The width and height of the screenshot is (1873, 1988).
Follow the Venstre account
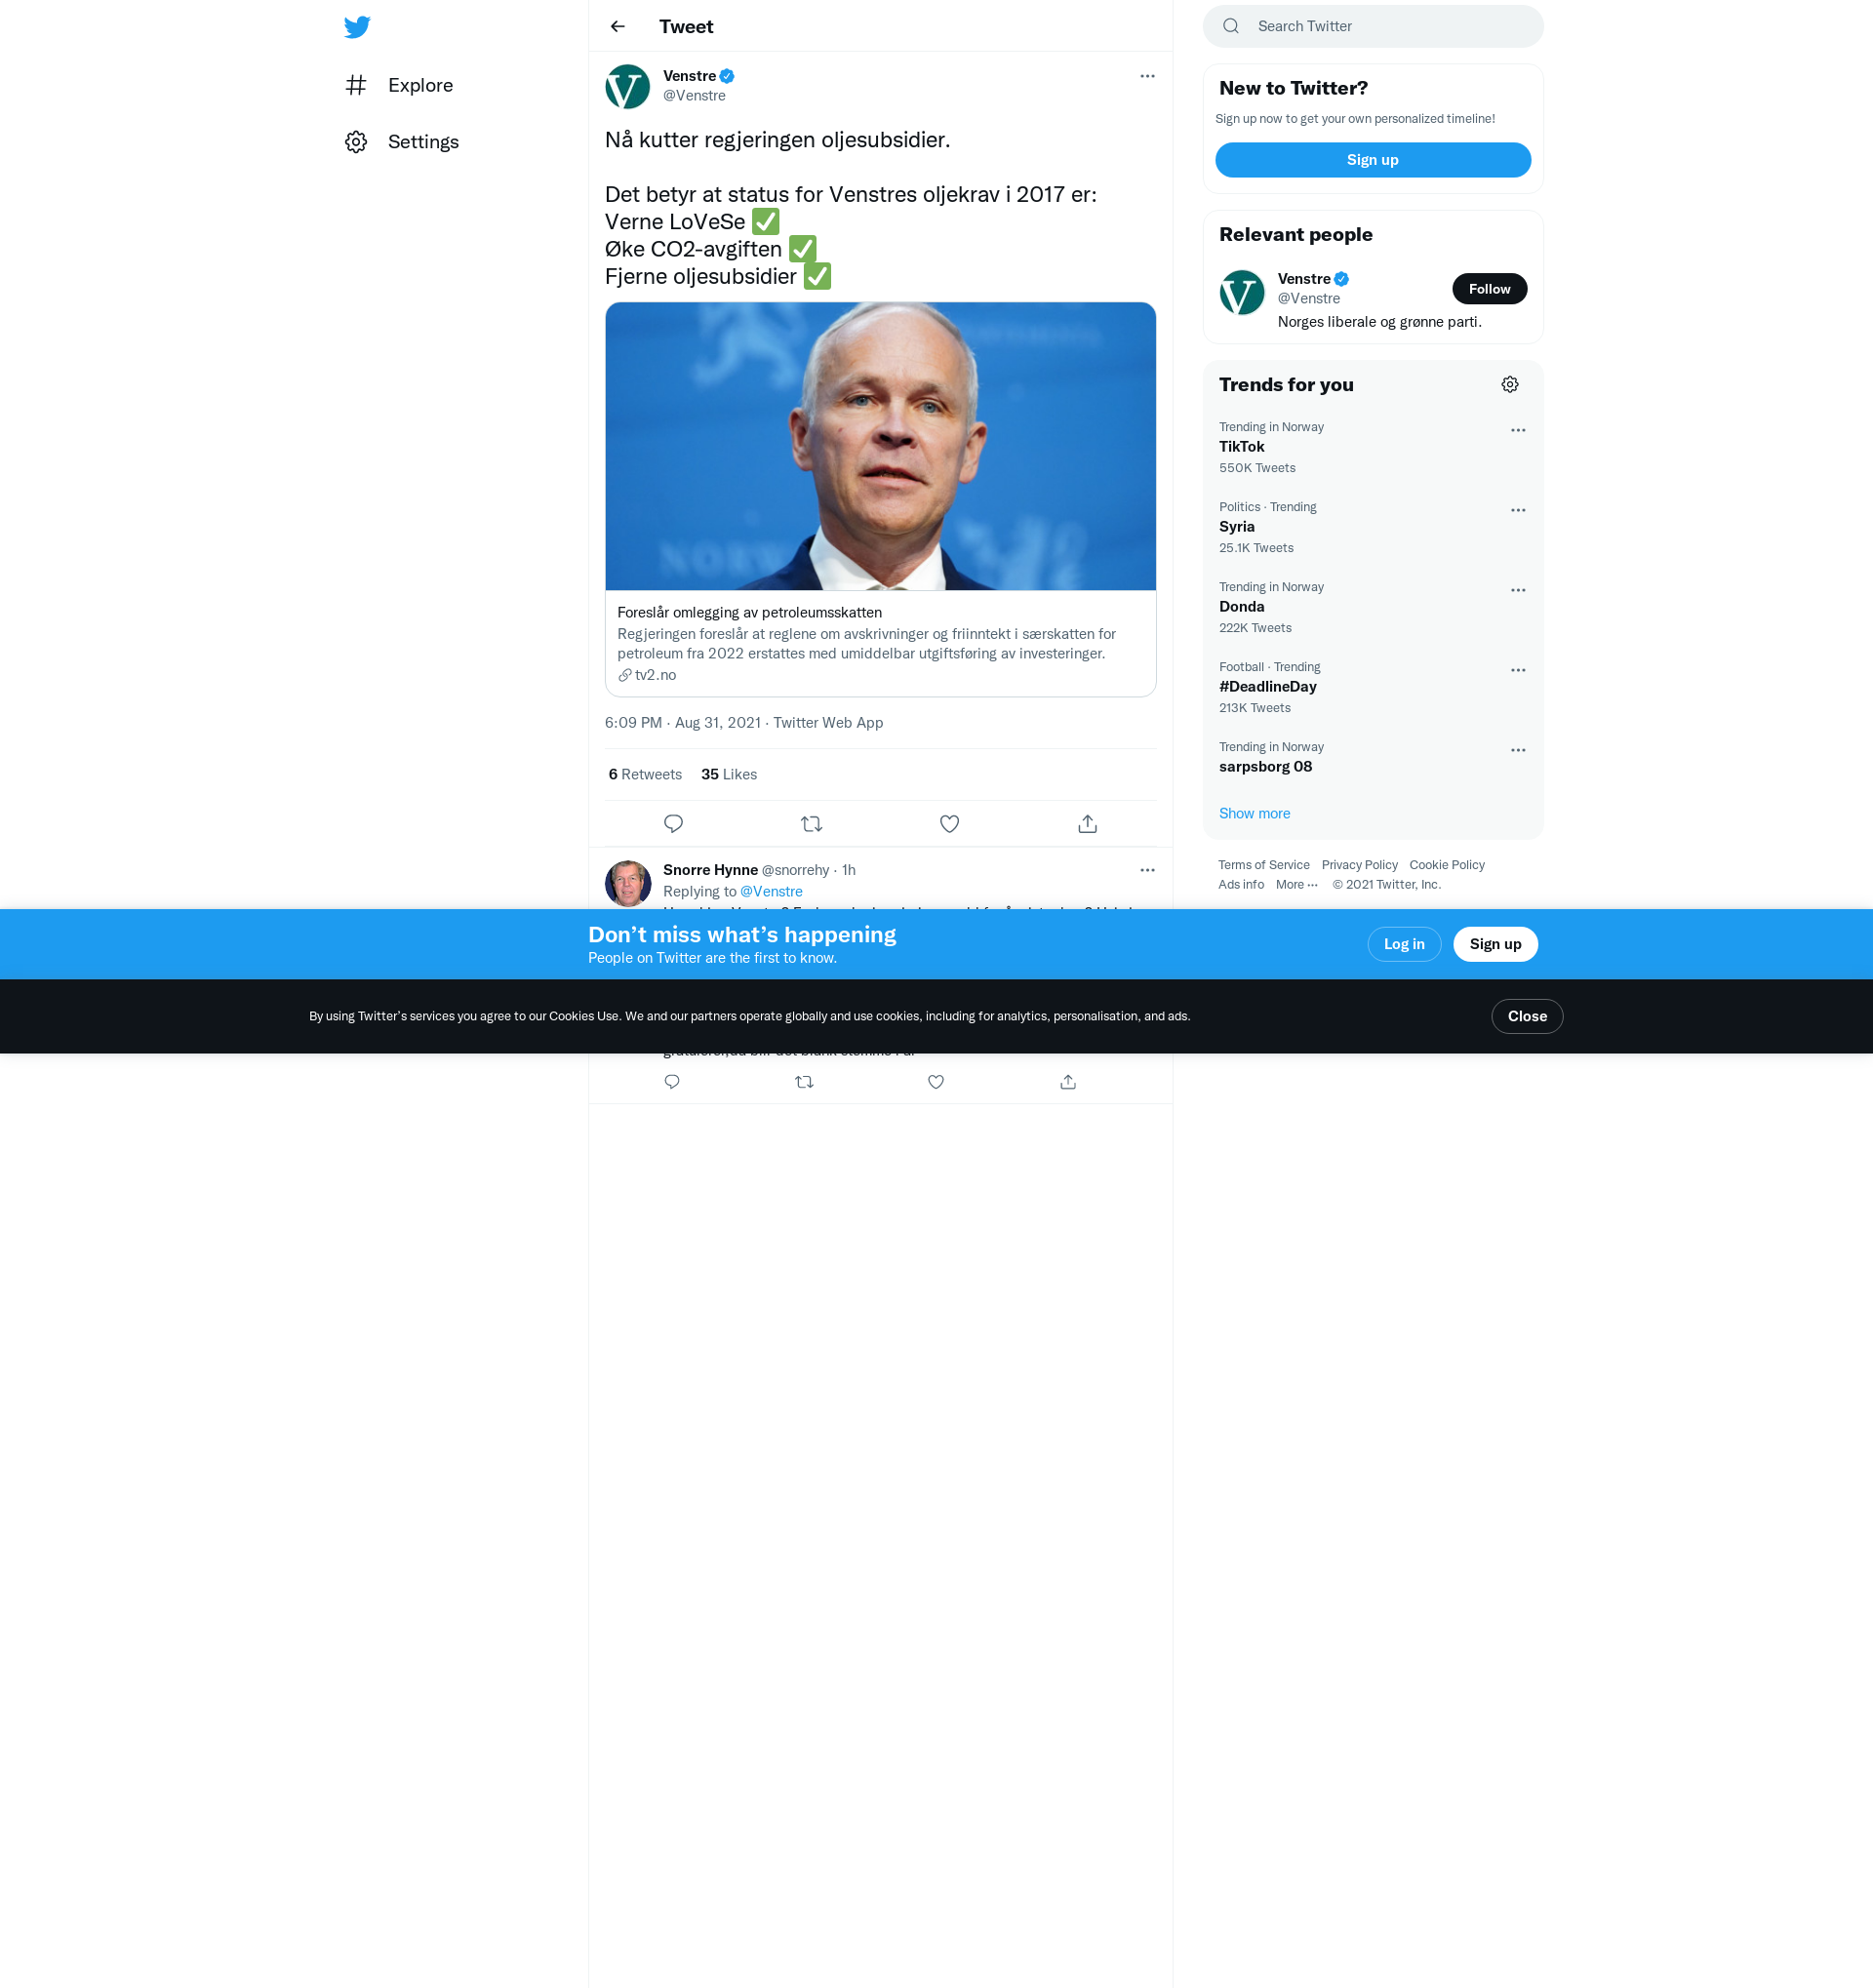1489,289
